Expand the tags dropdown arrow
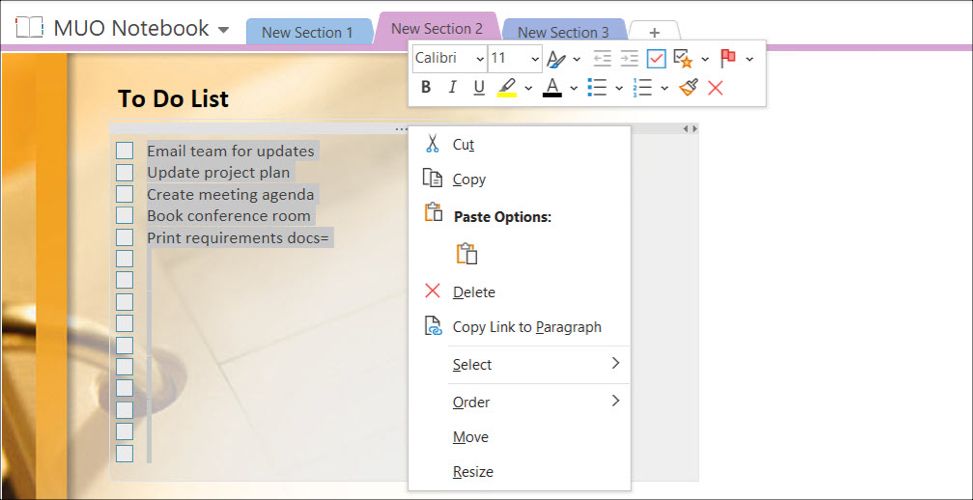The image size is (973, 500). (x=705, y=59)
